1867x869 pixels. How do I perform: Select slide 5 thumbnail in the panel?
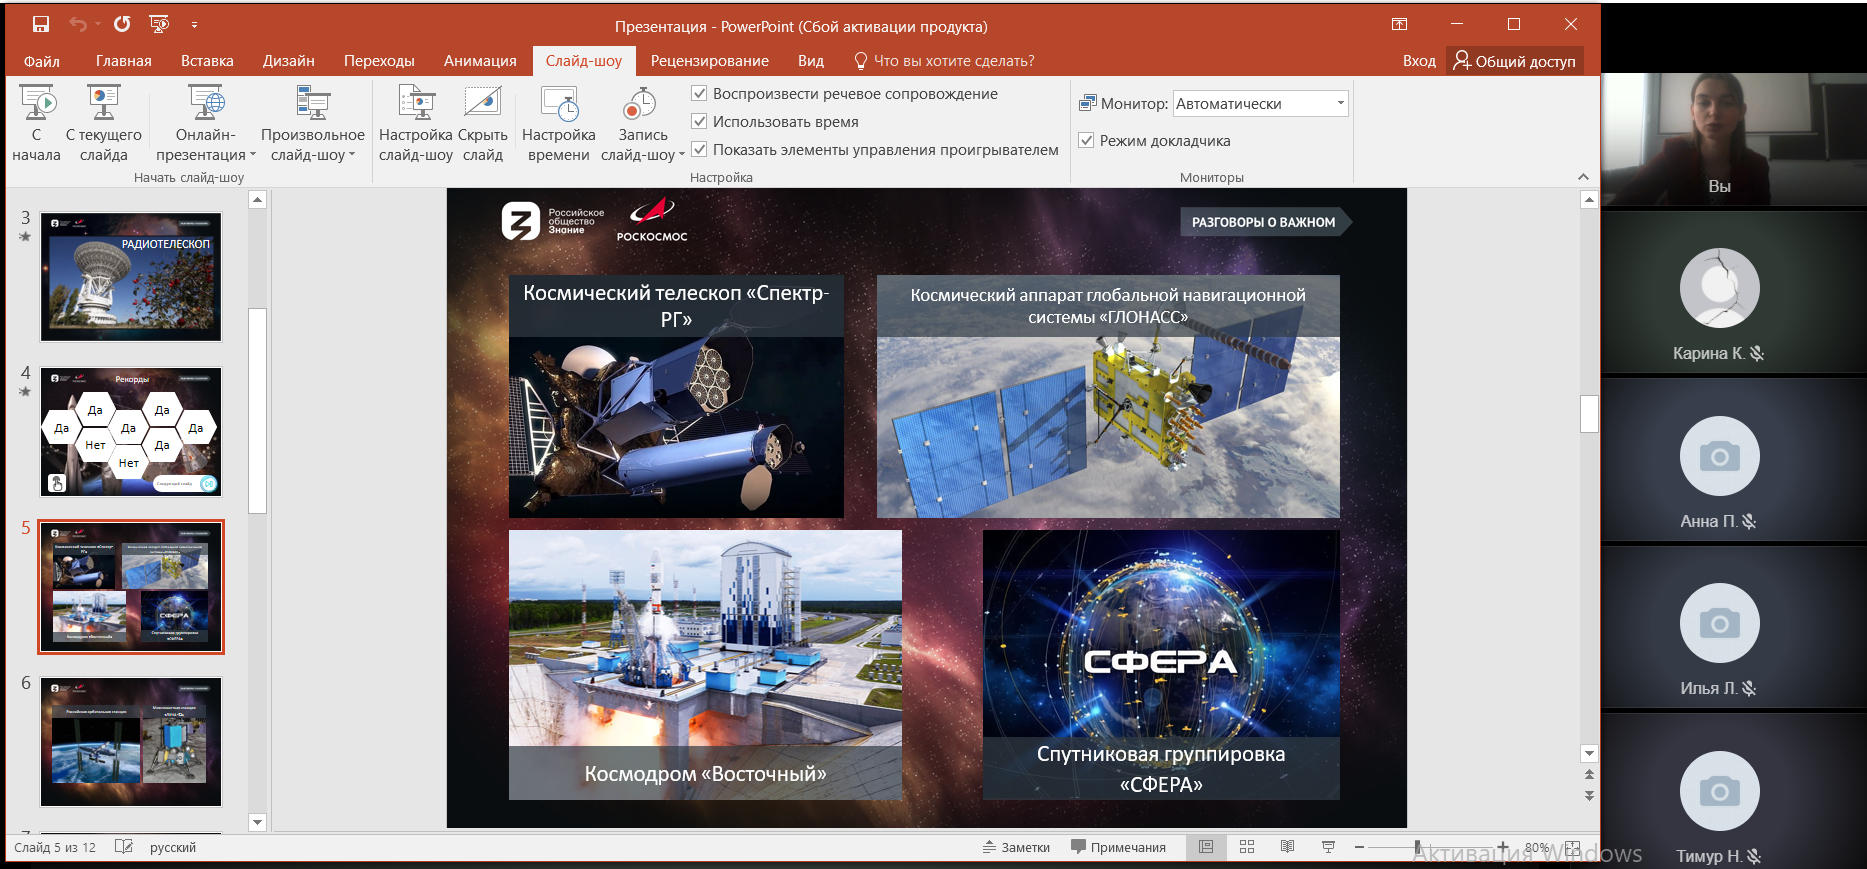131,587
